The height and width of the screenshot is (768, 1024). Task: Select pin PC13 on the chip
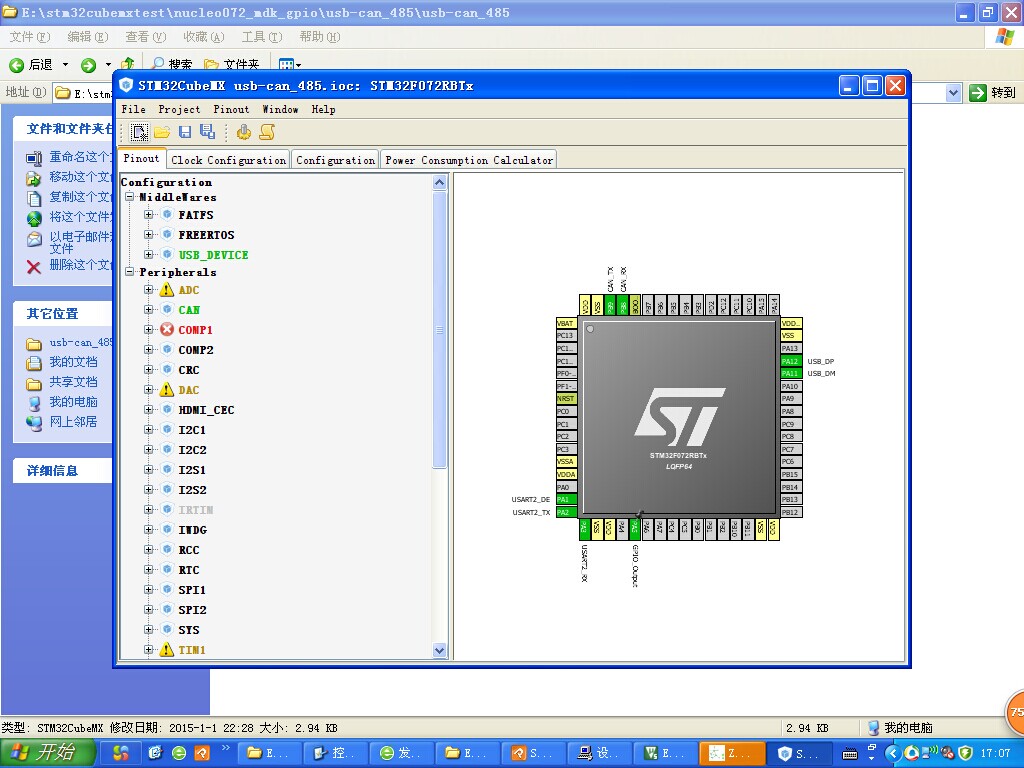pyautogui.click(x=566, y=336)
